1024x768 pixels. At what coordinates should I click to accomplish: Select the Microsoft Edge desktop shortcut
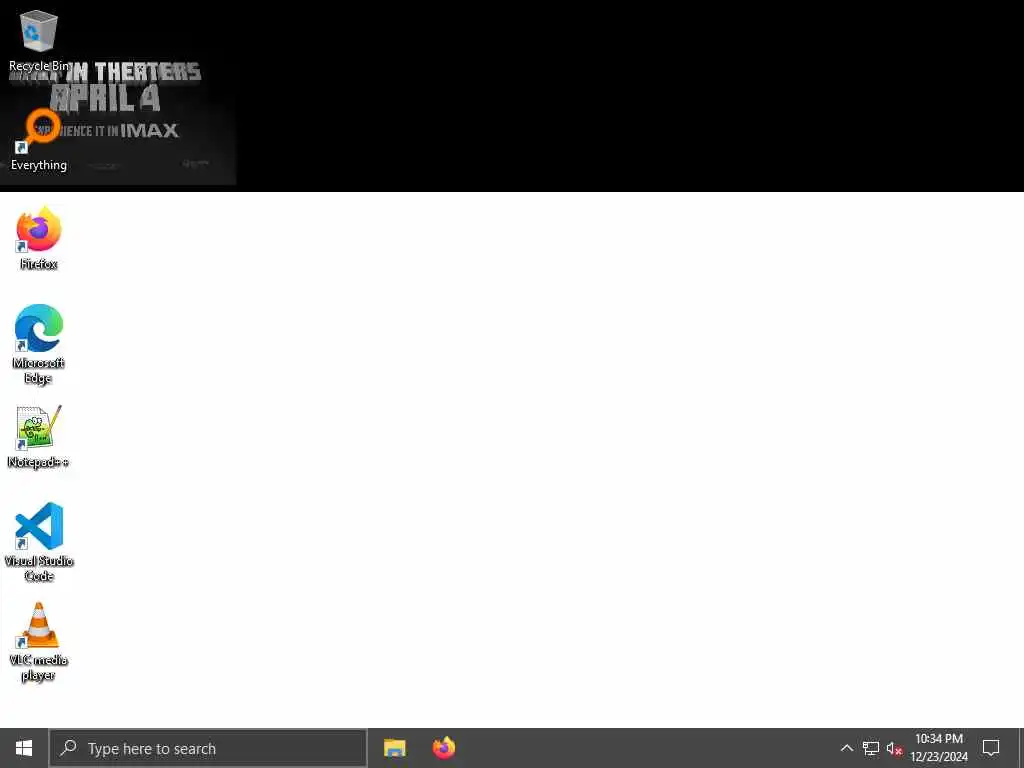click(39, 344)
